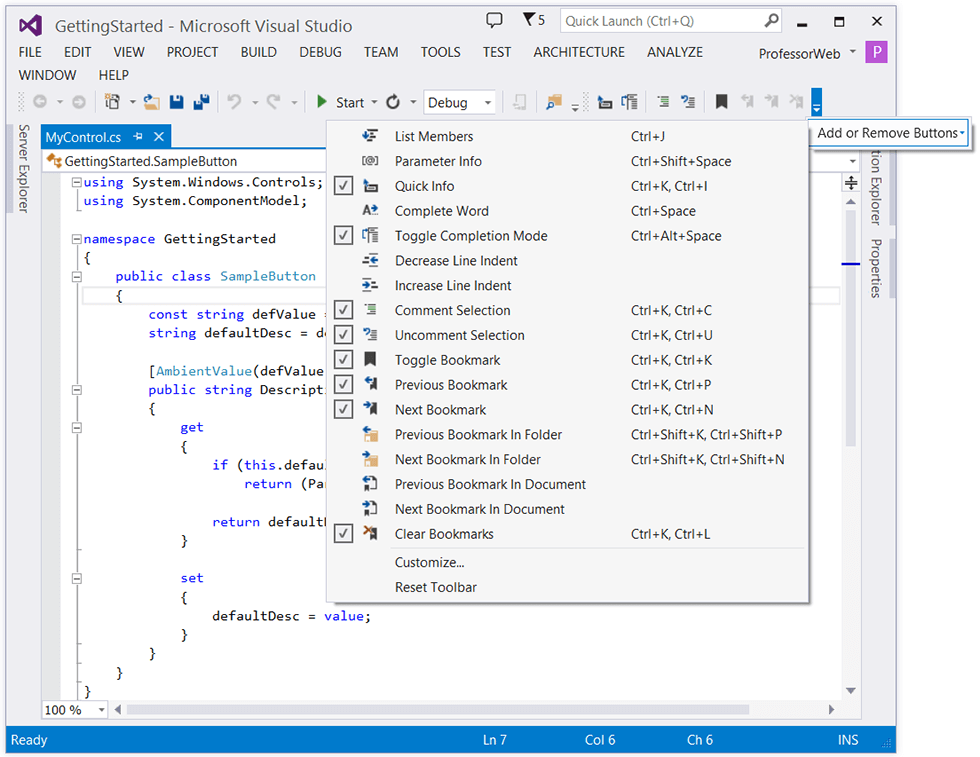Click the horizontal scrollbar thumb in editor
Screen dimensions: 980x757
[438, 709]
